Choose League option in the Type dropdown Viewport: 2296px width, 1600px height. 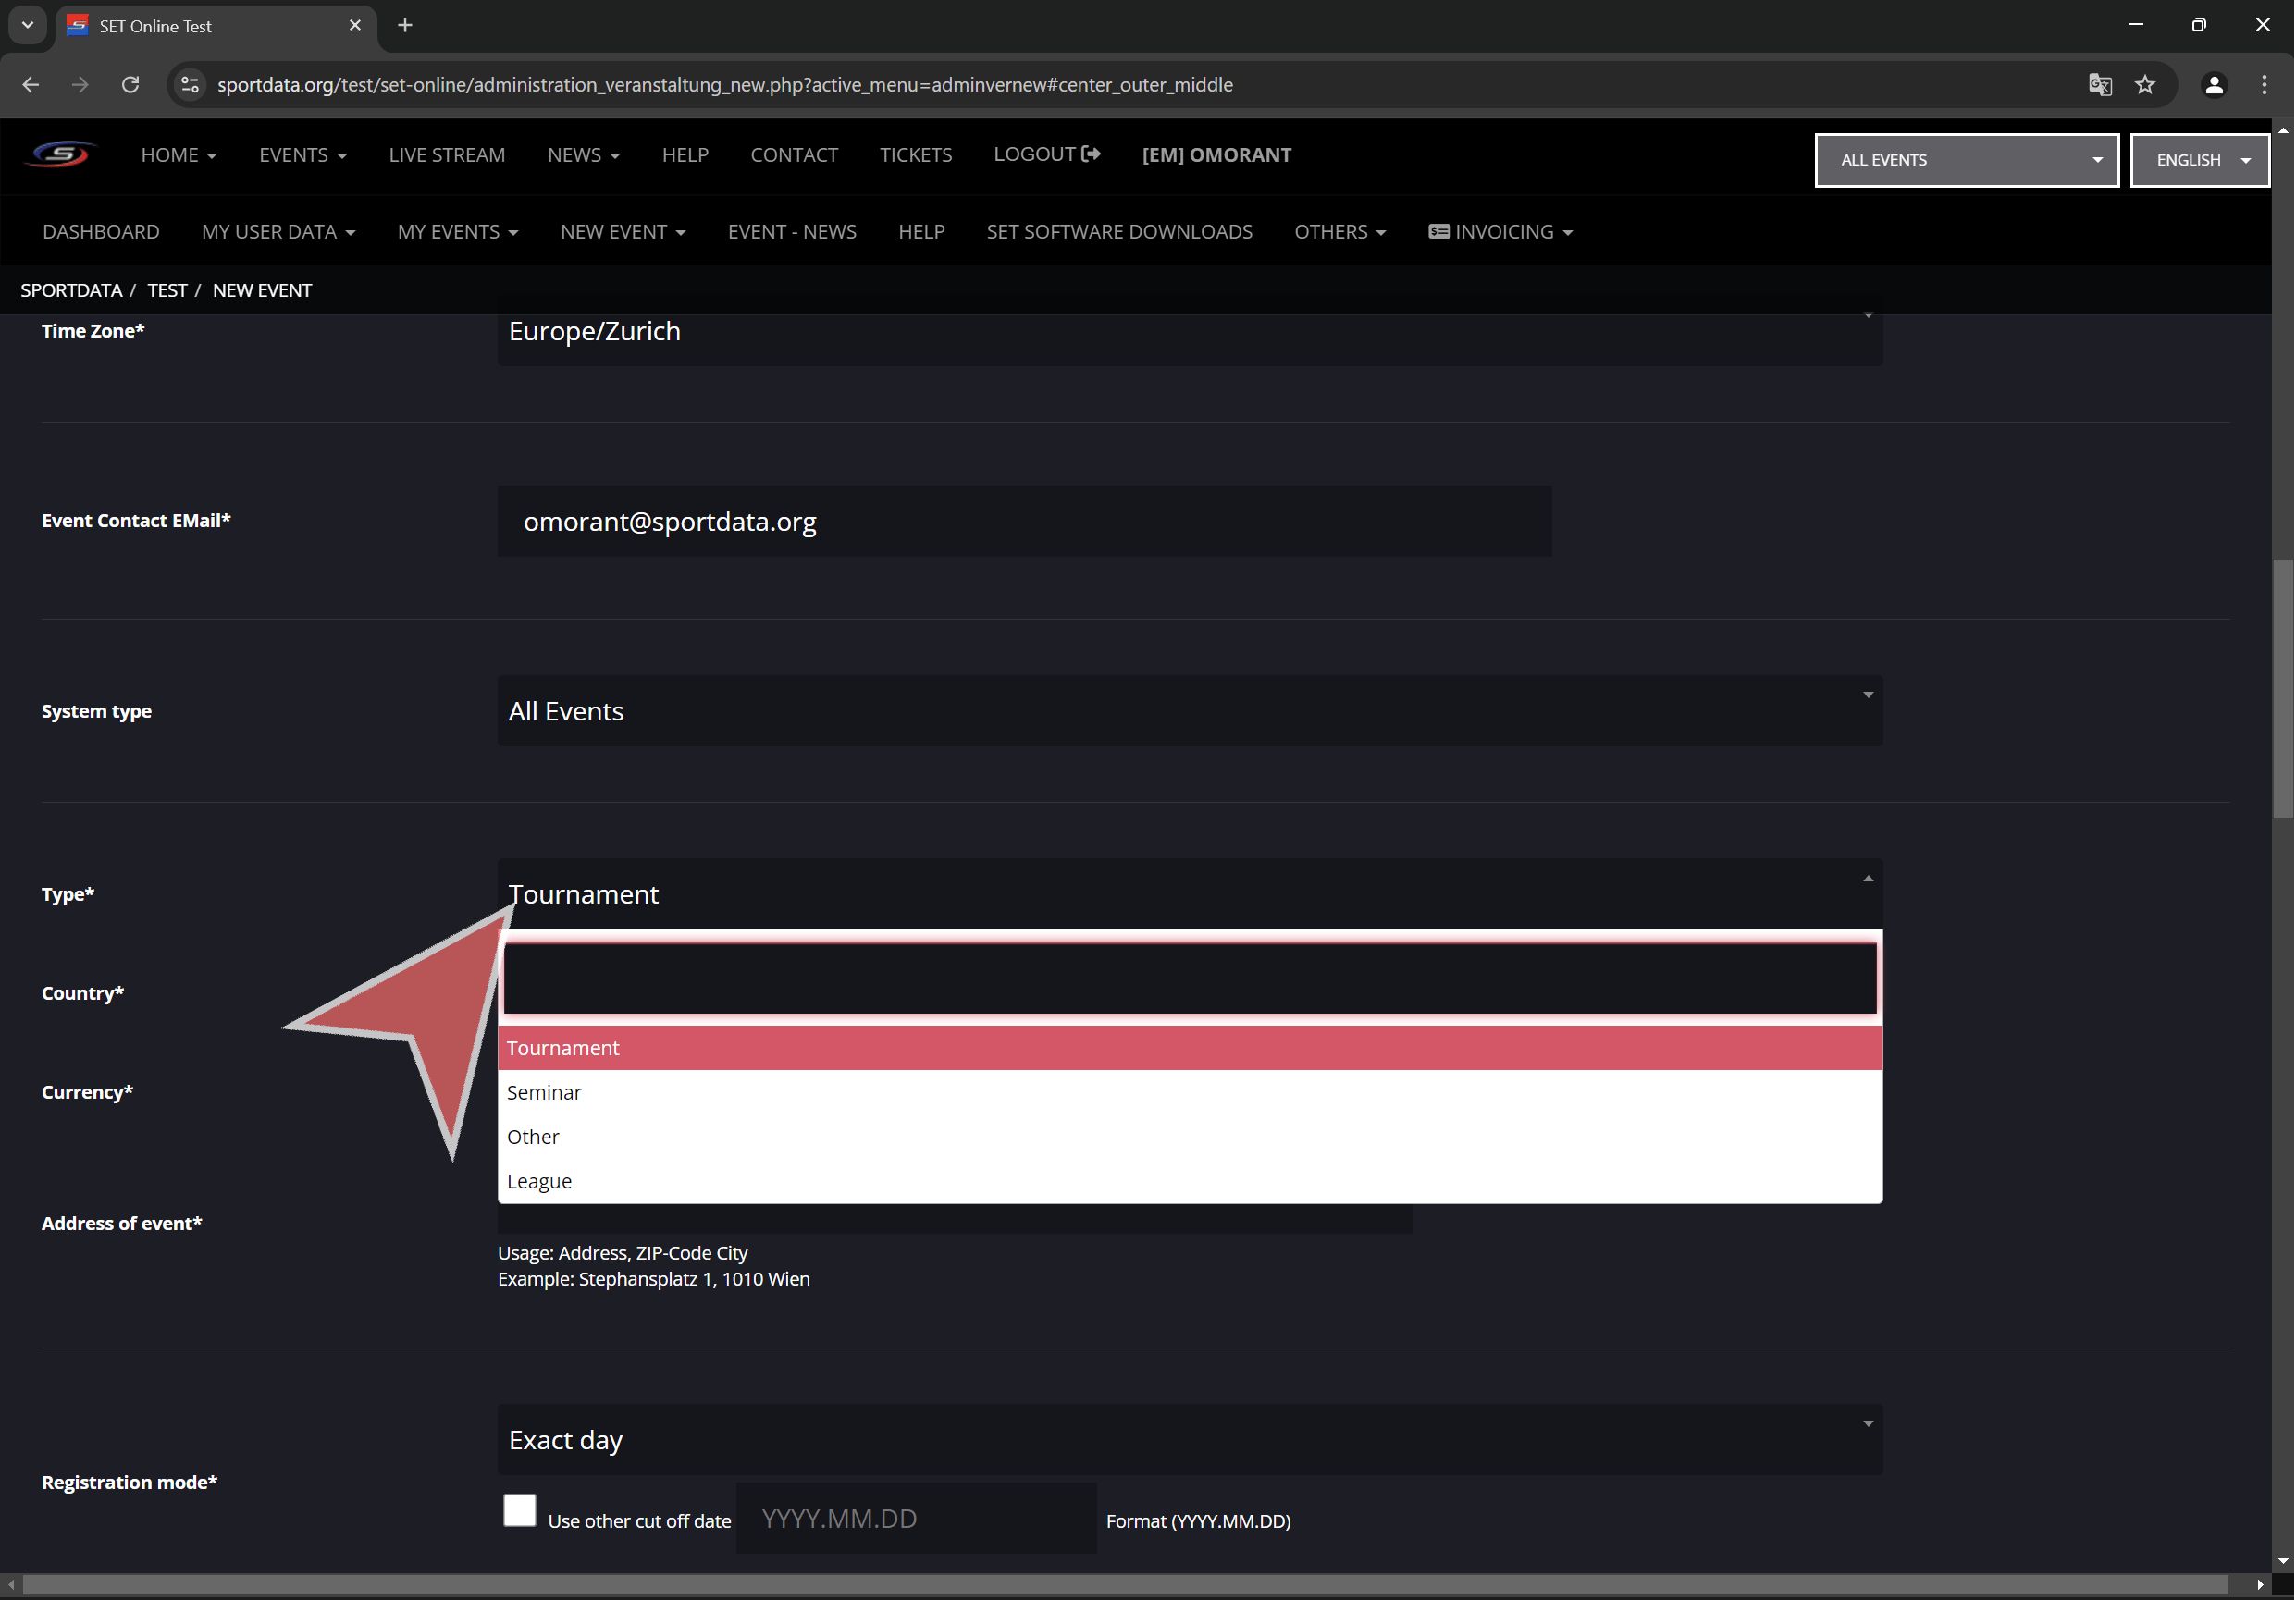(539, 1181)
